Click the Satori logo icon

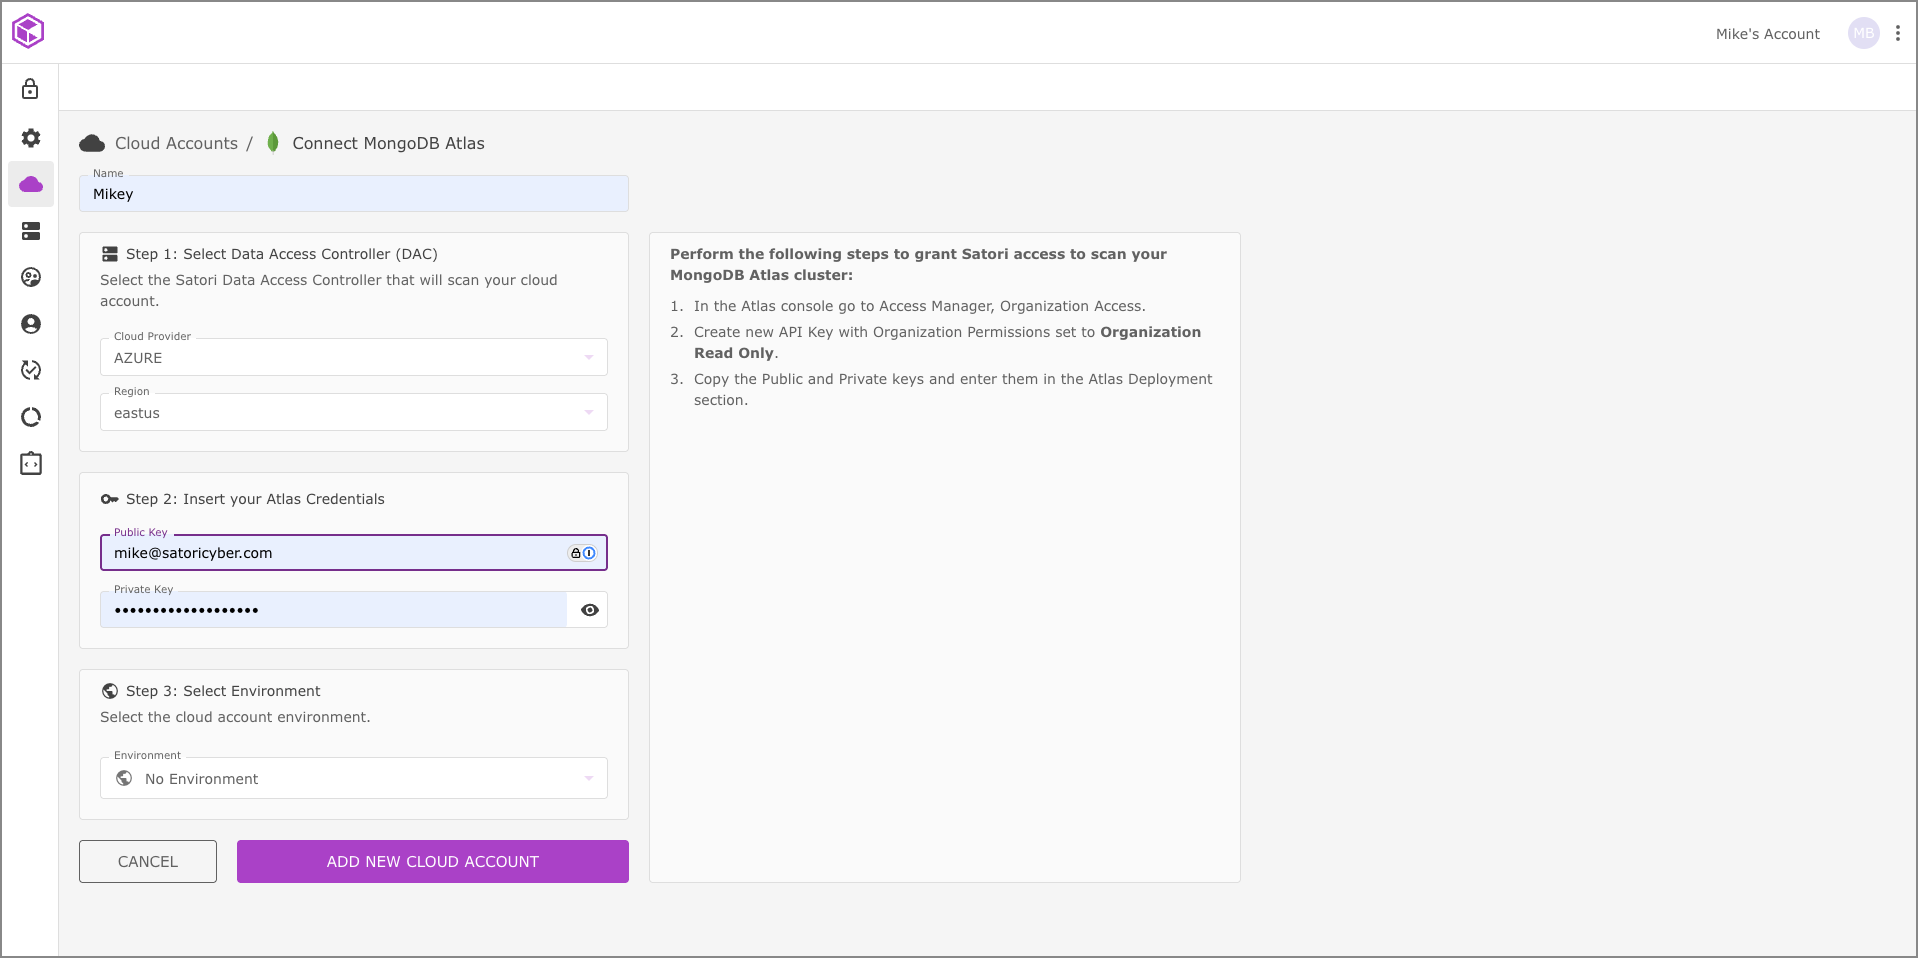coord(28,31)
